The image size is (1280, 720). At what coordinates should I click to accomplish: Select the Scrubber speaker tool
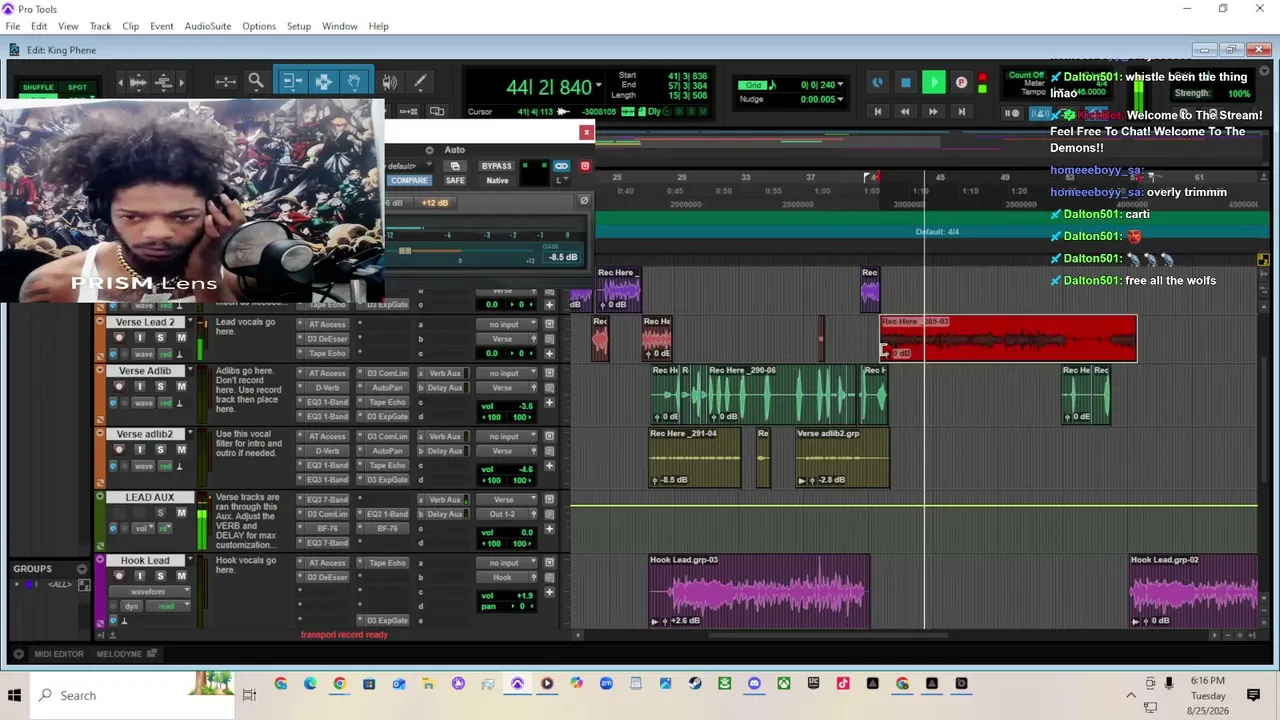point(390,82)
